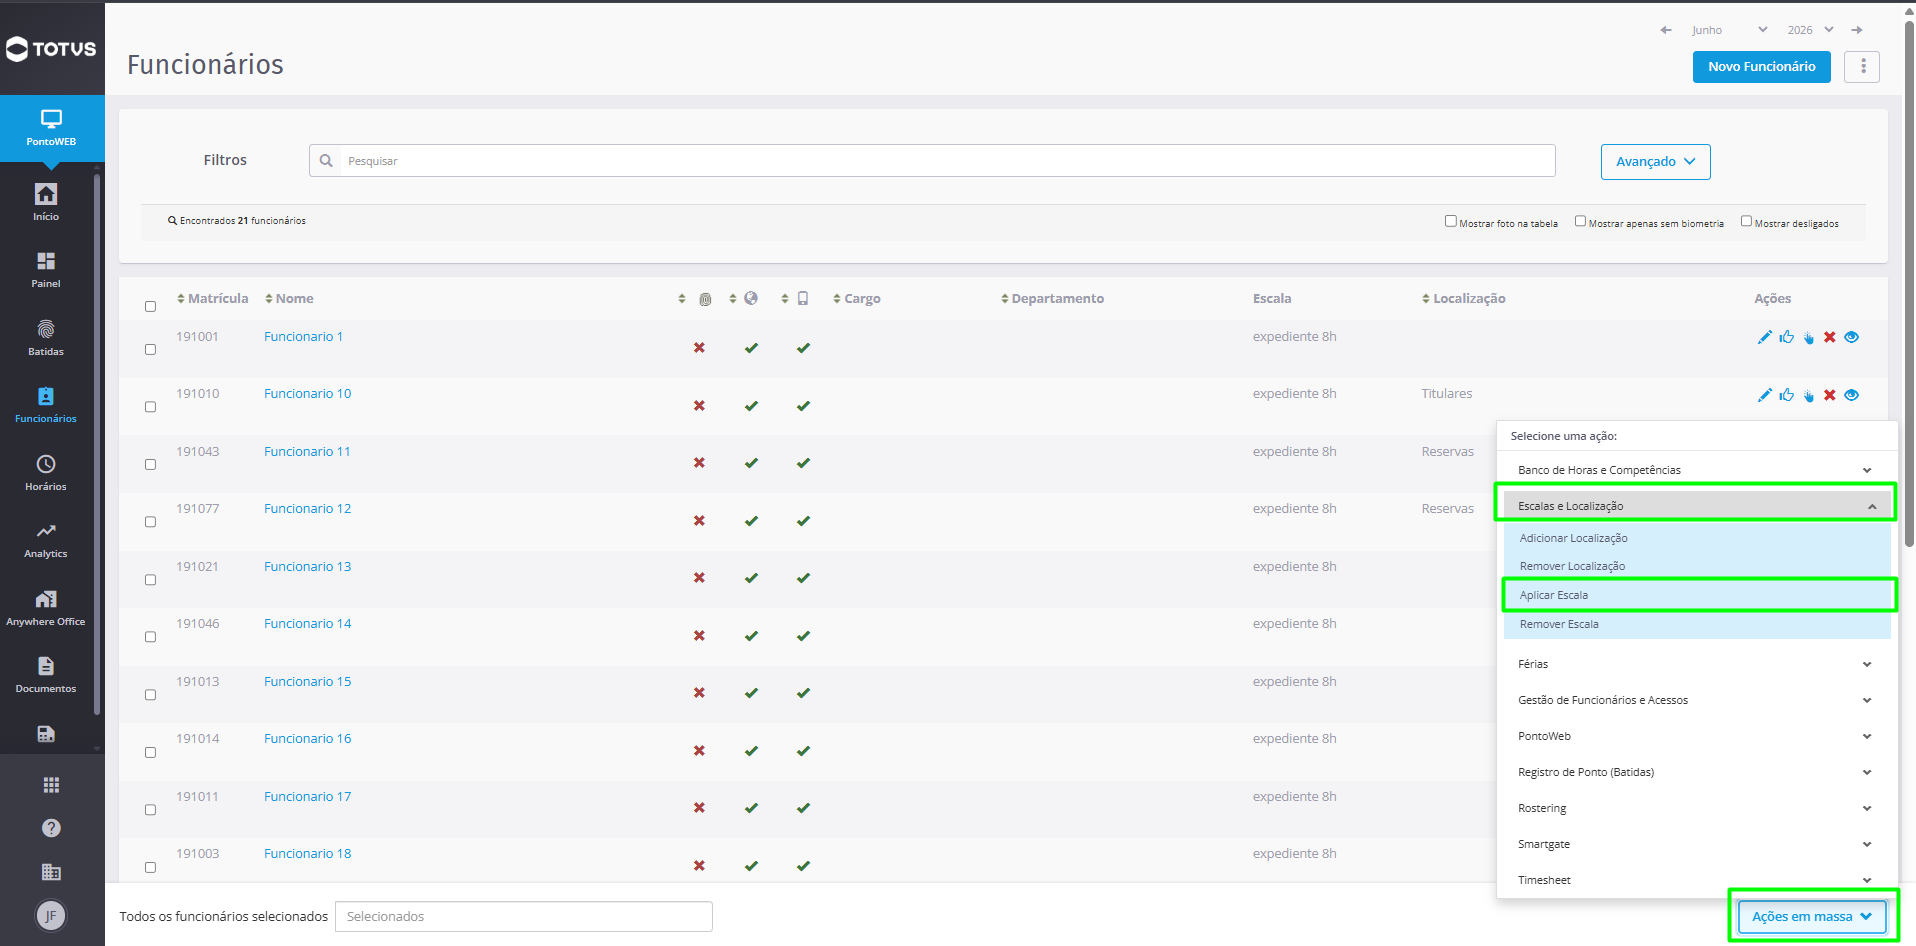The height and width of the screenshot is (946, 1916).
Task: Choose Adicionar Localização action
Action: [x=1697, y=538]
